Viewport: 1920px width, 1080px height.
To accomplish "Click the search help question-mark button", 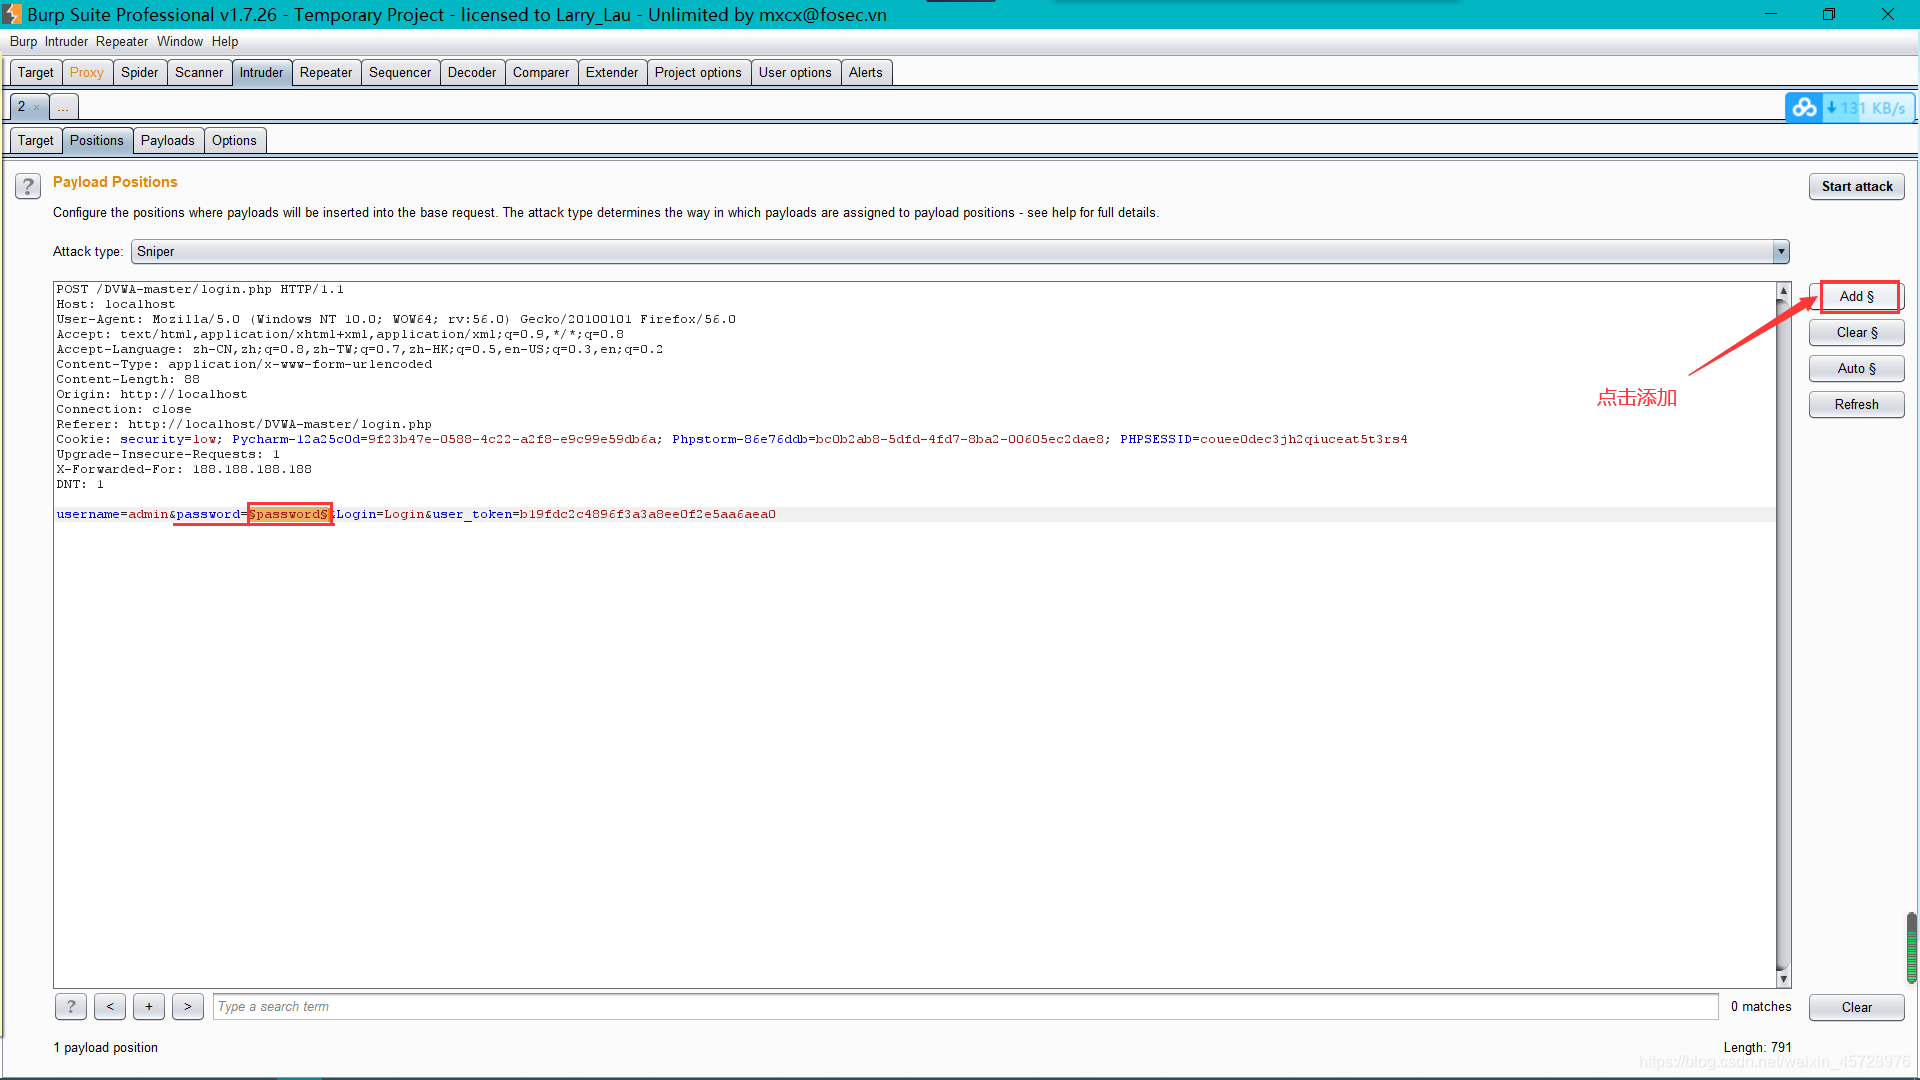I will (70, 1006).
